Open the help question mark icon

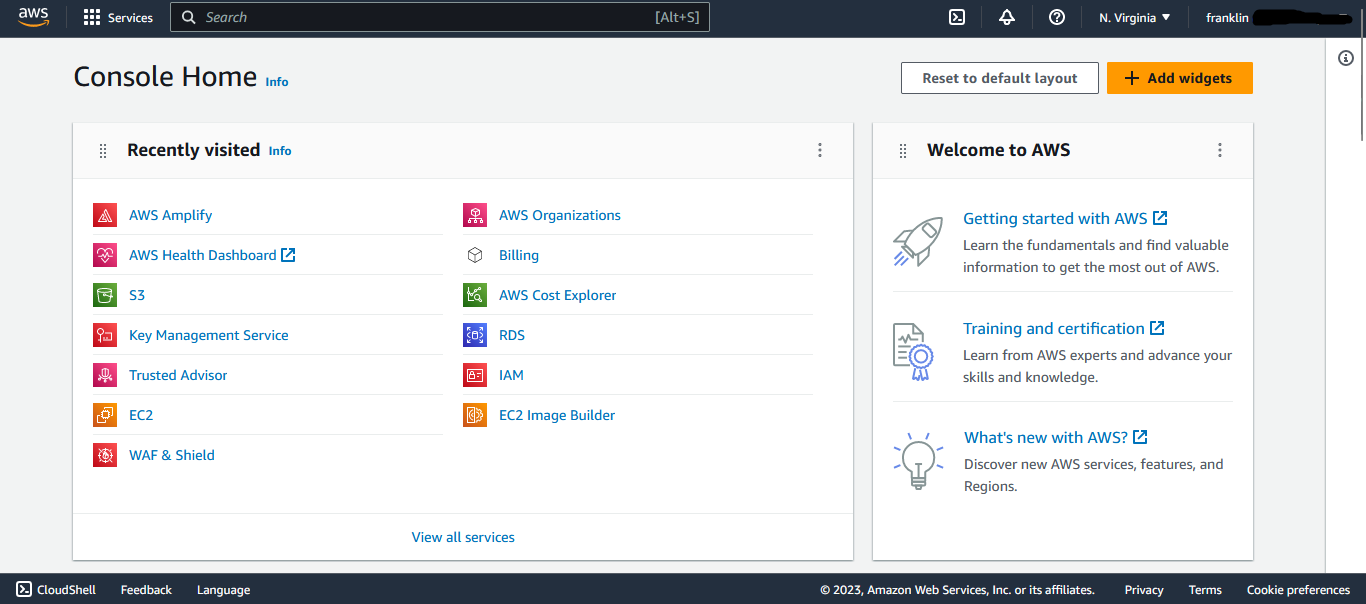click(1057, 17)
